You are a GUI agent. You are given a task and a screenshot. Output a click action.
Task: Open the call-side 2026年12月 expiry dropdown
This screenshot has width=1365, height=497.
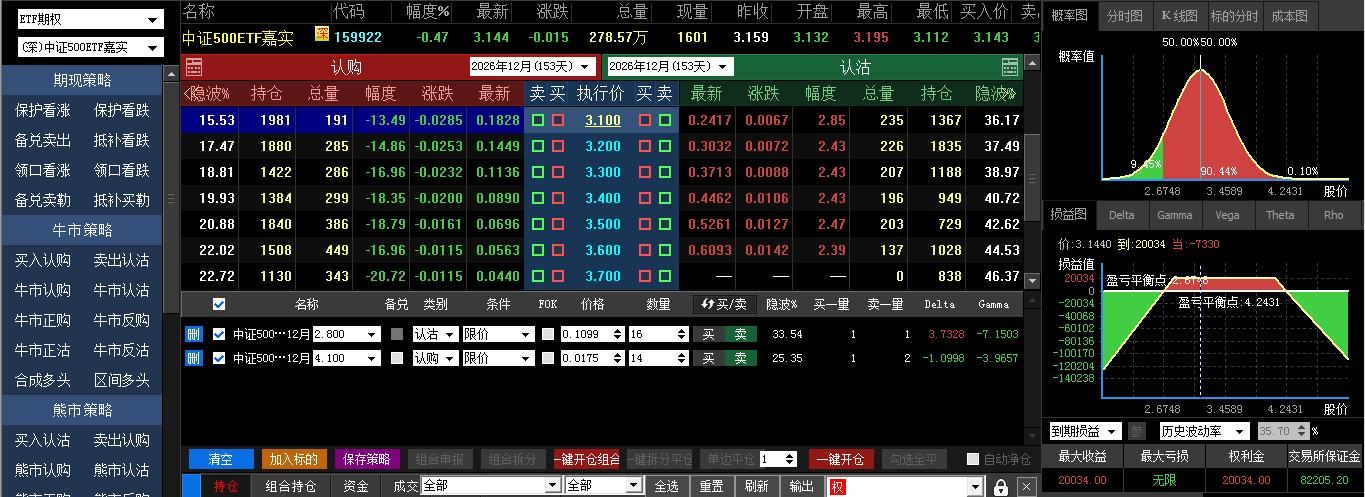533,66
